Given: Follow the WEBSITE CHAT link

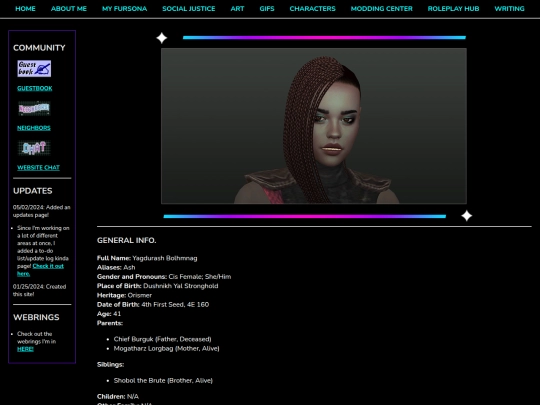Looking at the screenshot, I should click(38, 168).
